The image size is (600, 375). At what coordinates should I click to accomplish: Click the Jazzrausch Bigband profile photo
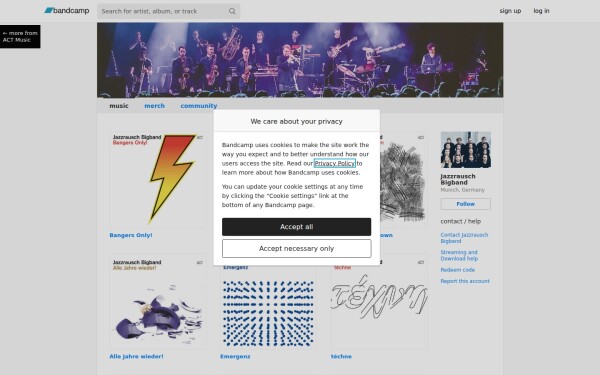click(465, 150)
